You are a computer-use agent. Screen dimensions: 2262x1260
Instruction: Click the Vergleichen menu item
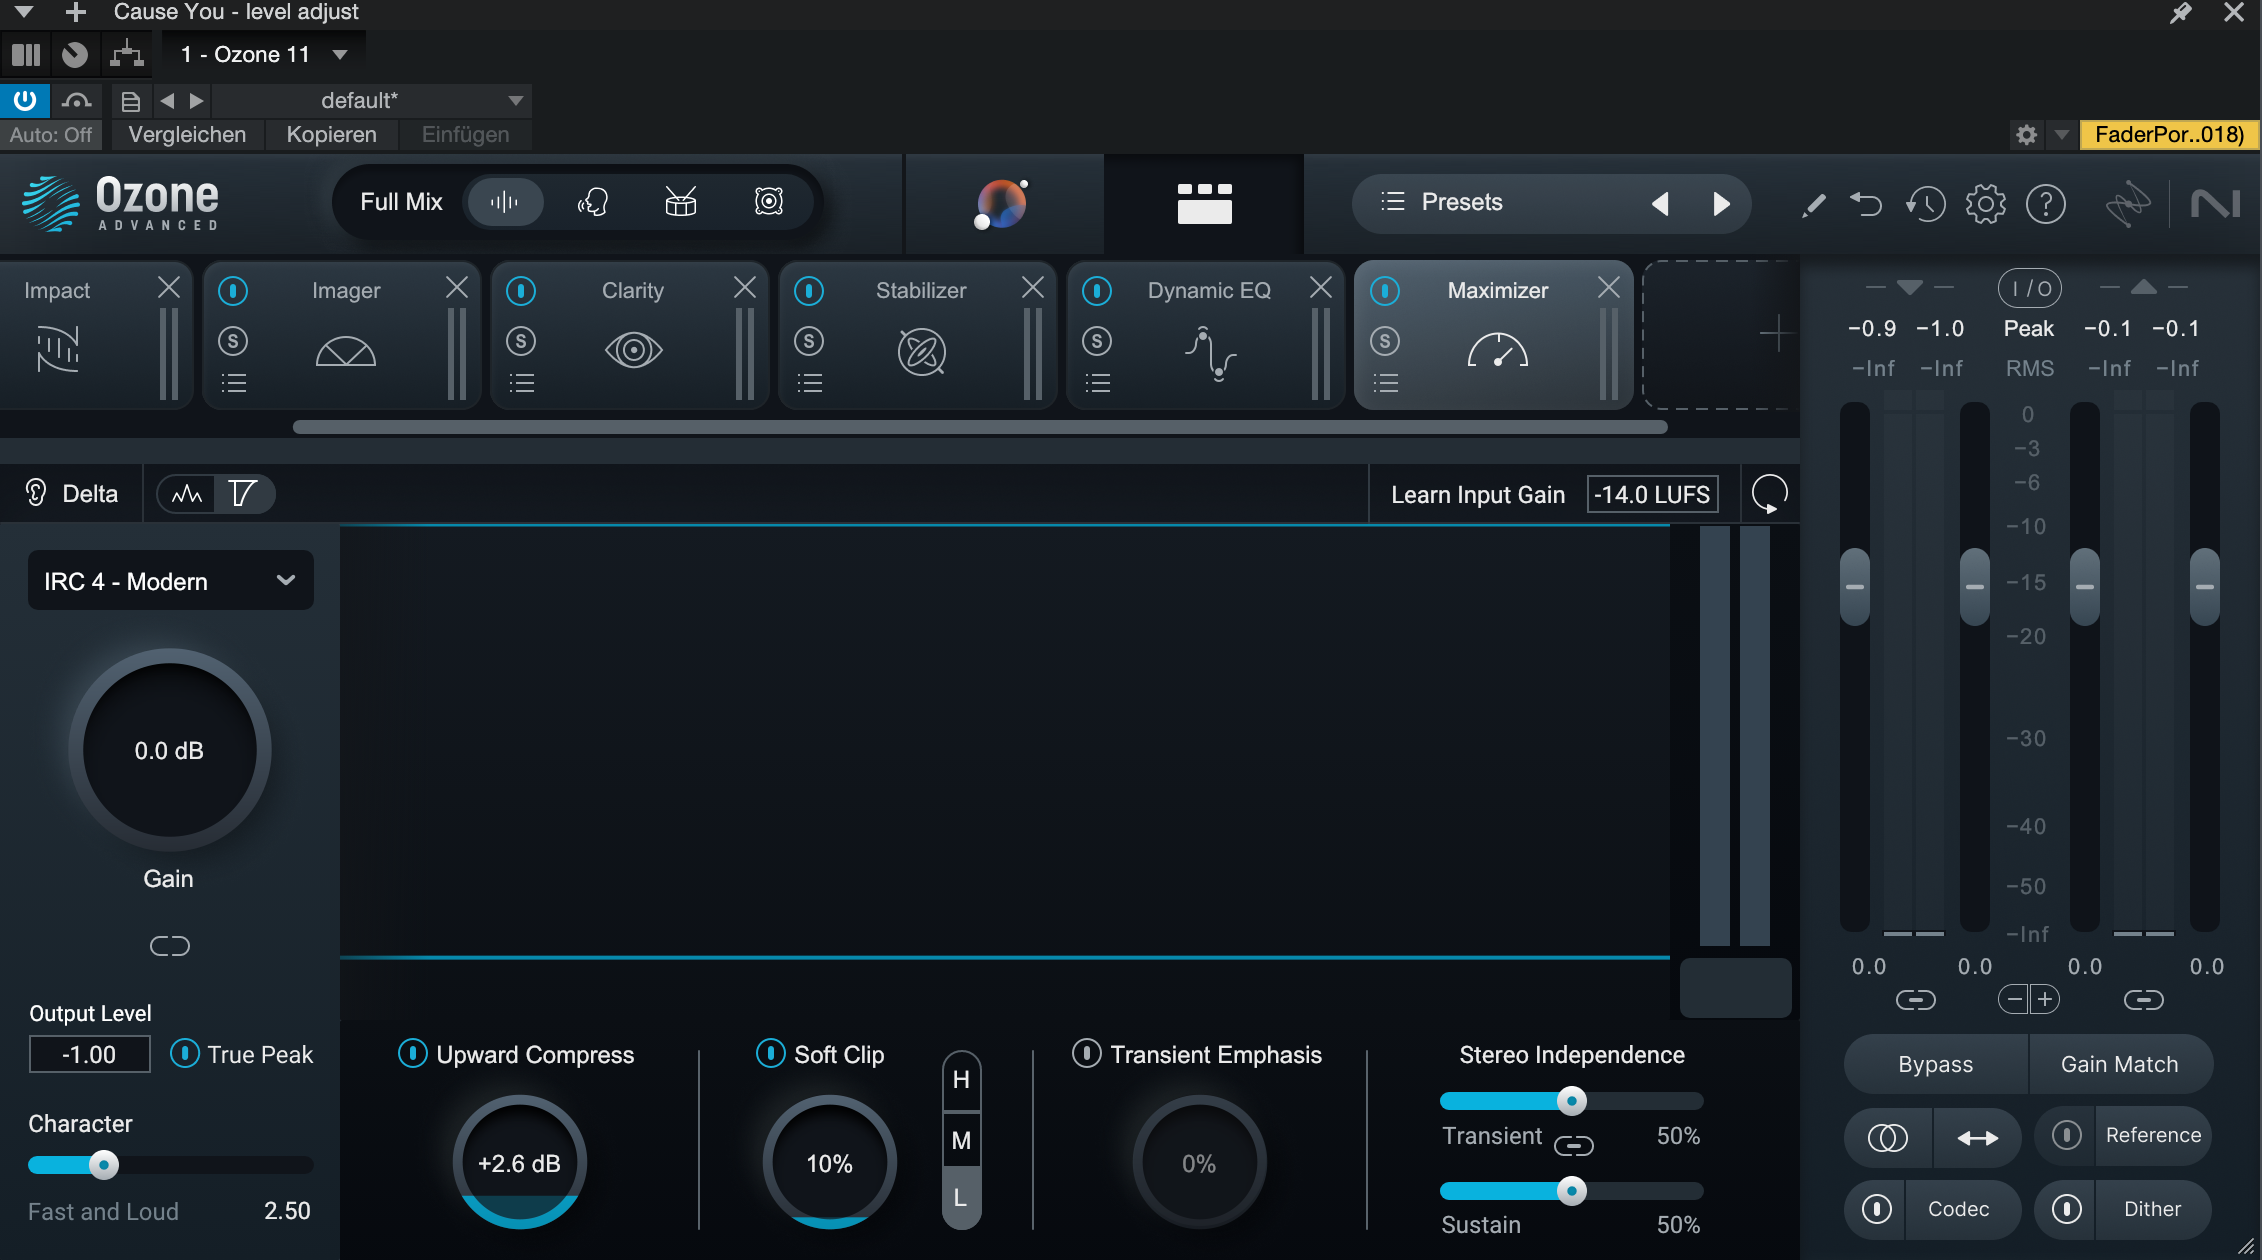pos(187,134)
